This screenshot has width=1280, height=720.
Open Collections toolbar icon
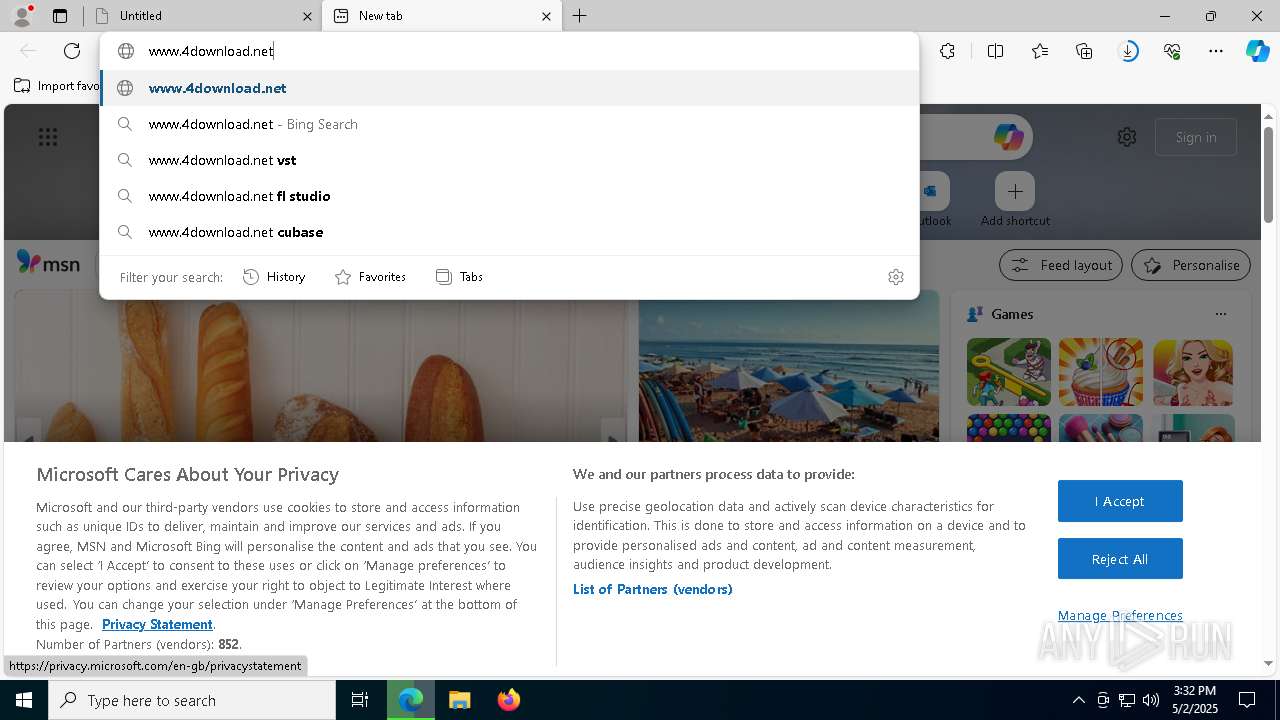point(1084,51)
